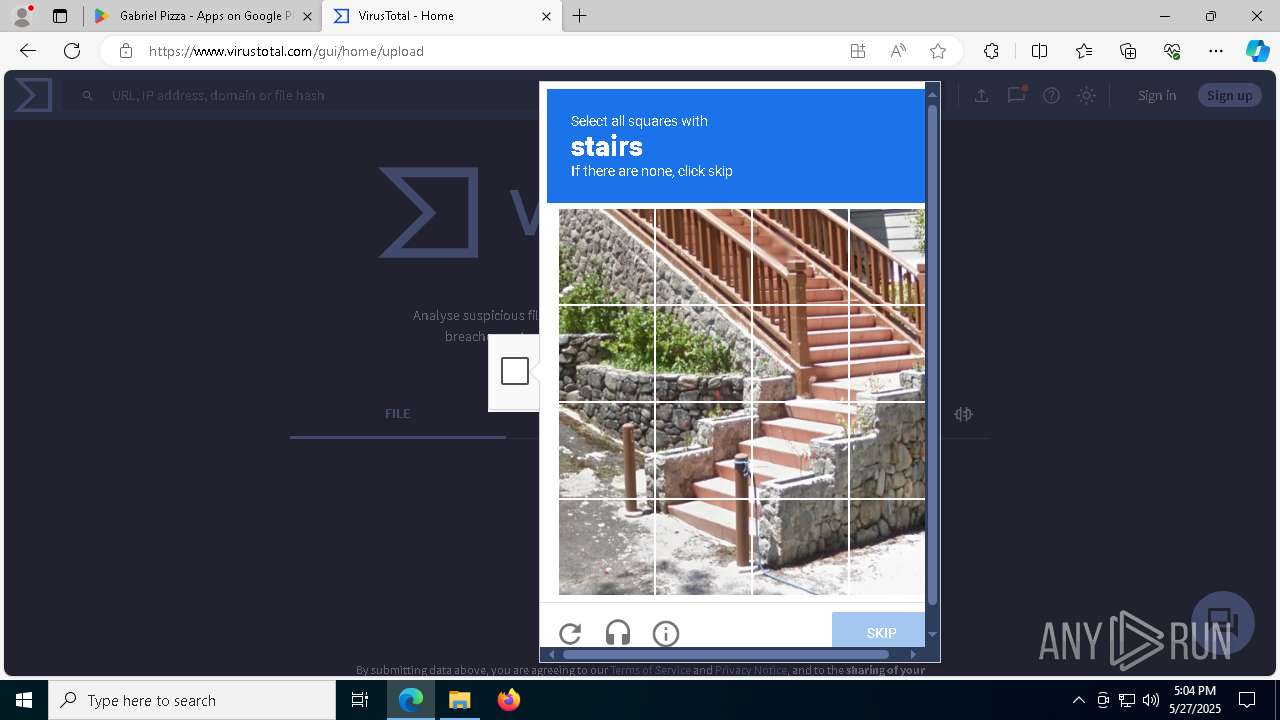The height and width of the screenshot is (720, 1280).
Task: Open Microsoft Edge from taskbar
Action: pos(411,700)
